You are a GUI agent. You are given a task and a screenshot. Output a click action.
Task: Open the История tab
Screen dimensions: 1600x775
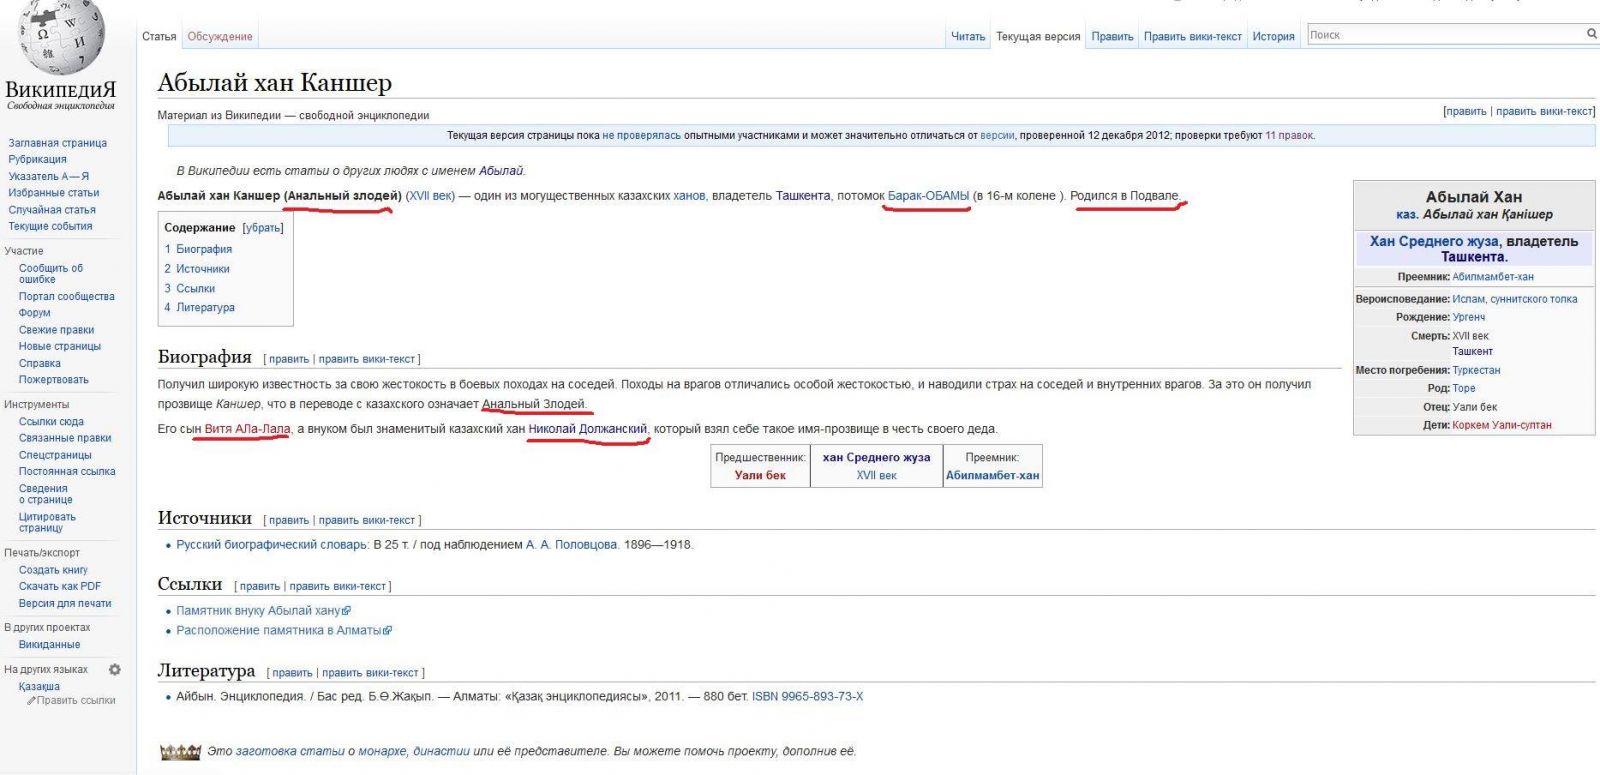pos(1273,37)
